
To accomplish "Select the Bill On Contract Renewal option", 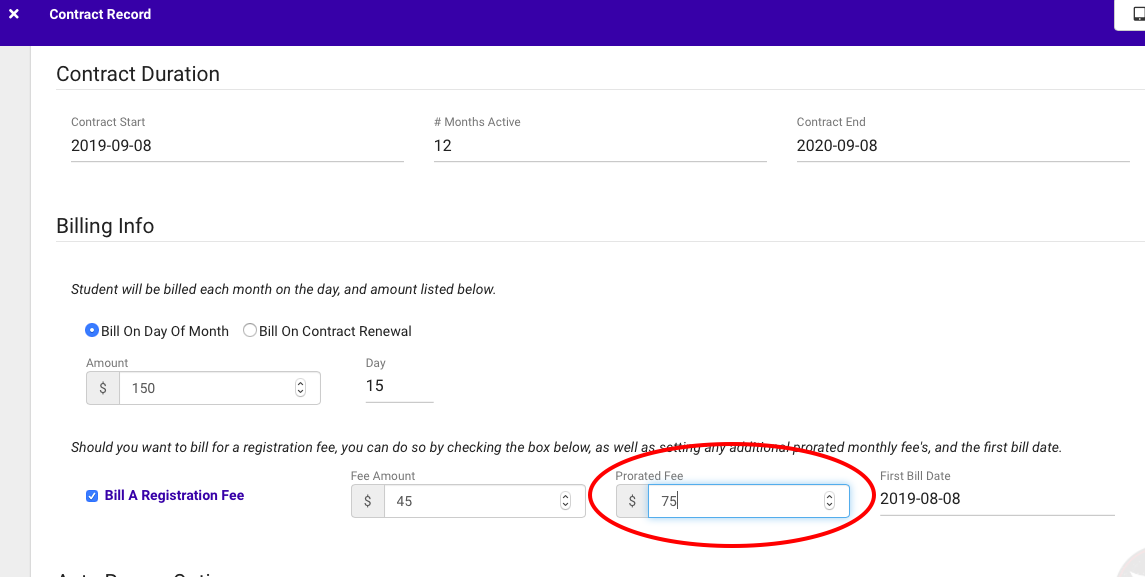I will 250,331.
